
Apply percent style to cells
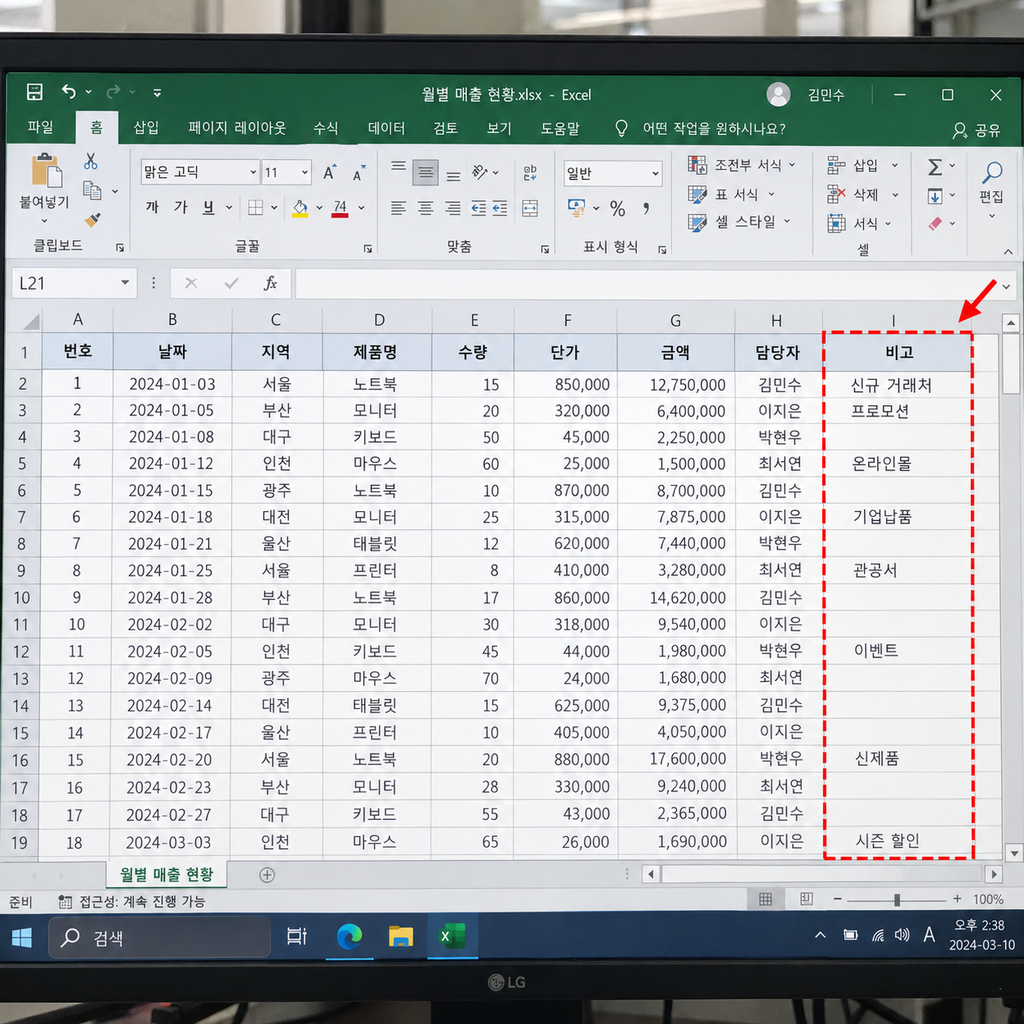[618, 209]
